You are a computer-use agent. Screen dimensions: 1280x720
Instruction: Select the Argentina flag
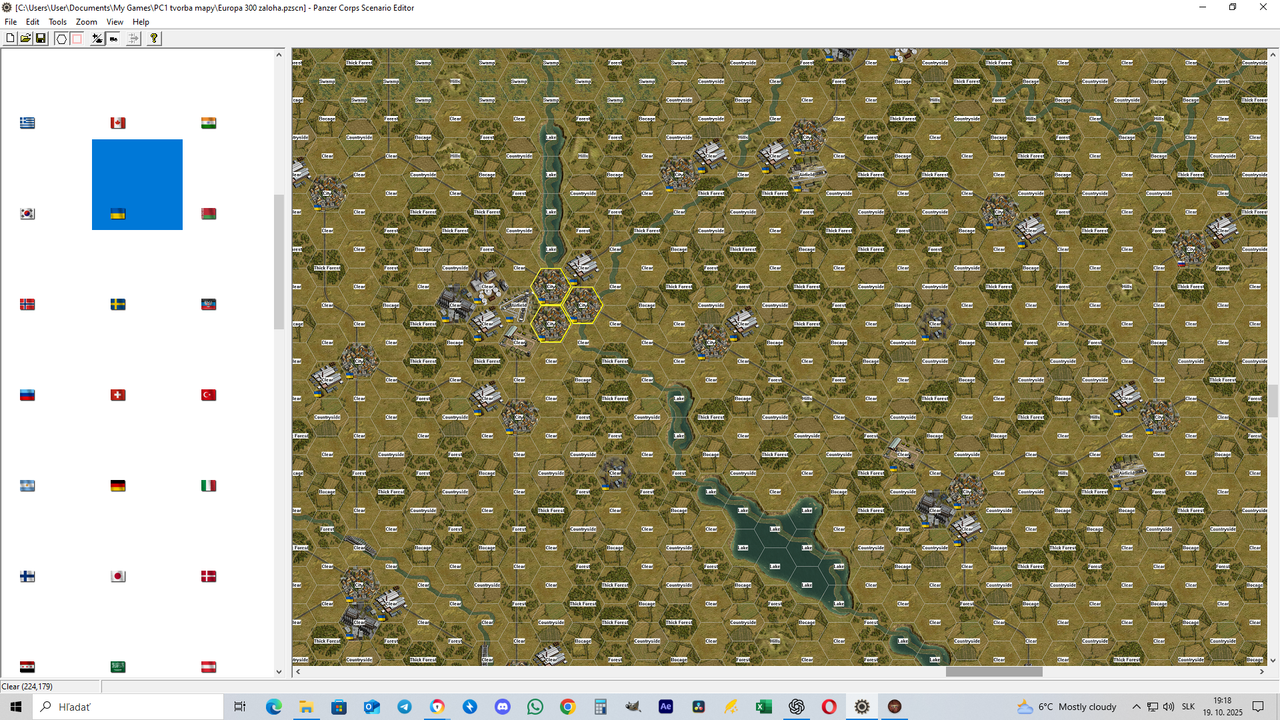[x=28, y=486]
